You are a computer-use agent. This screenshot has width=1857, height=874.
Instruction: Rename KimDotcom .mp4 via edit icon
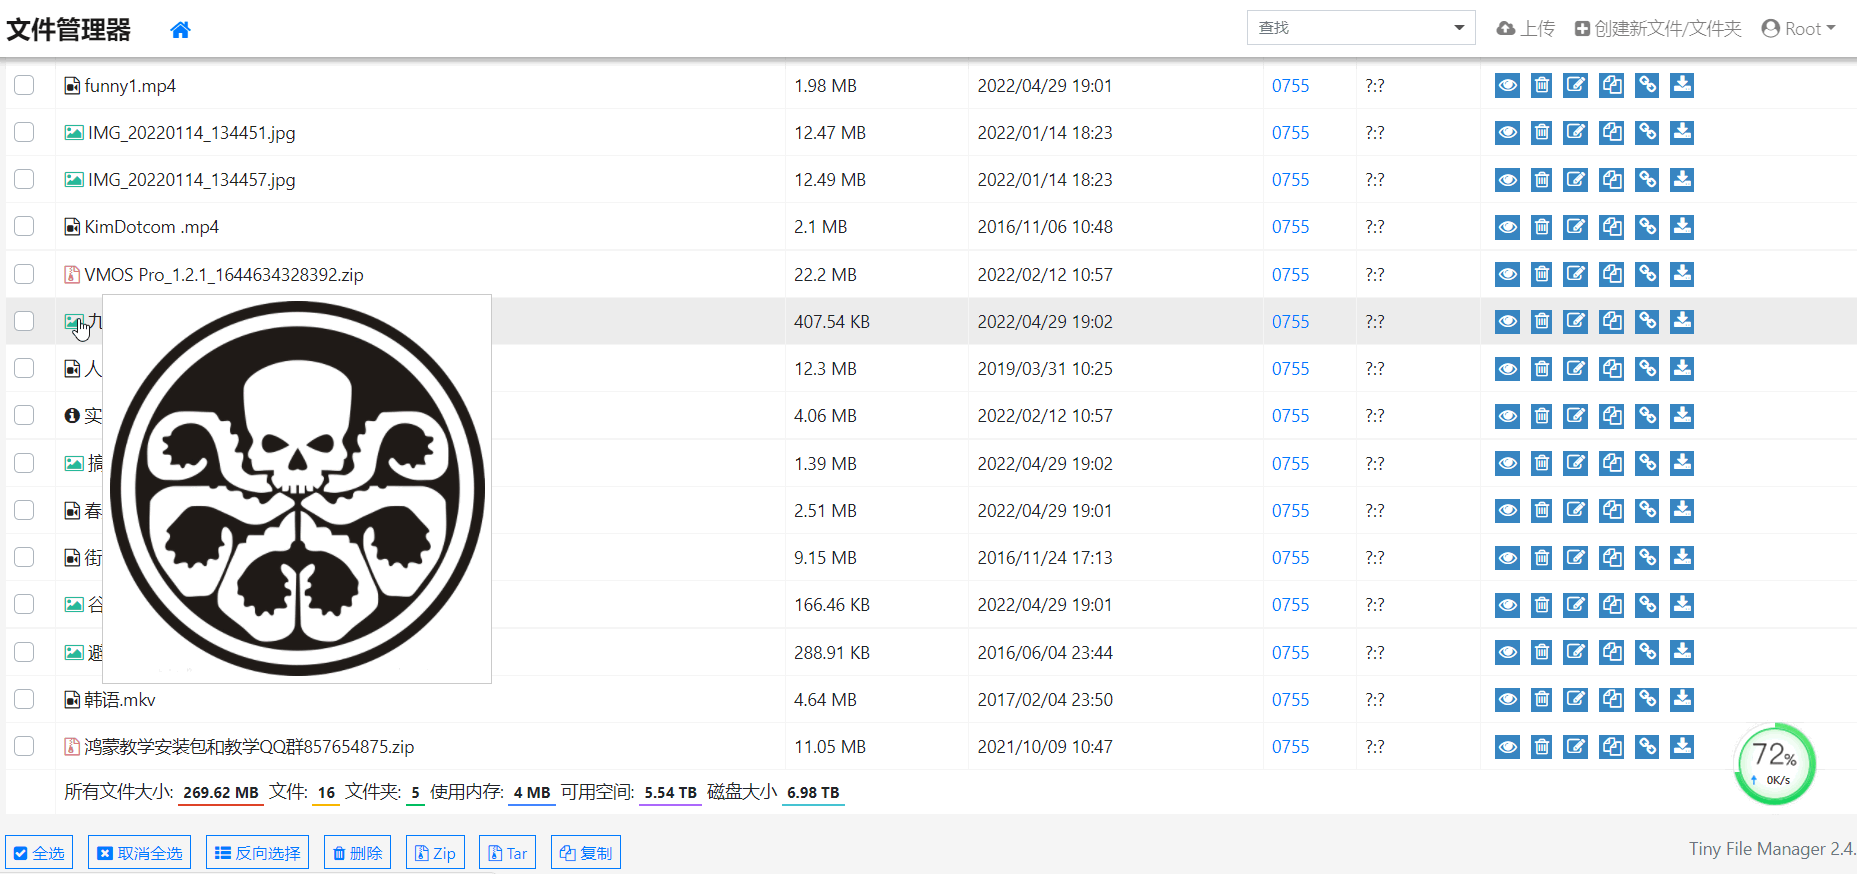[x=1575, y=227]
